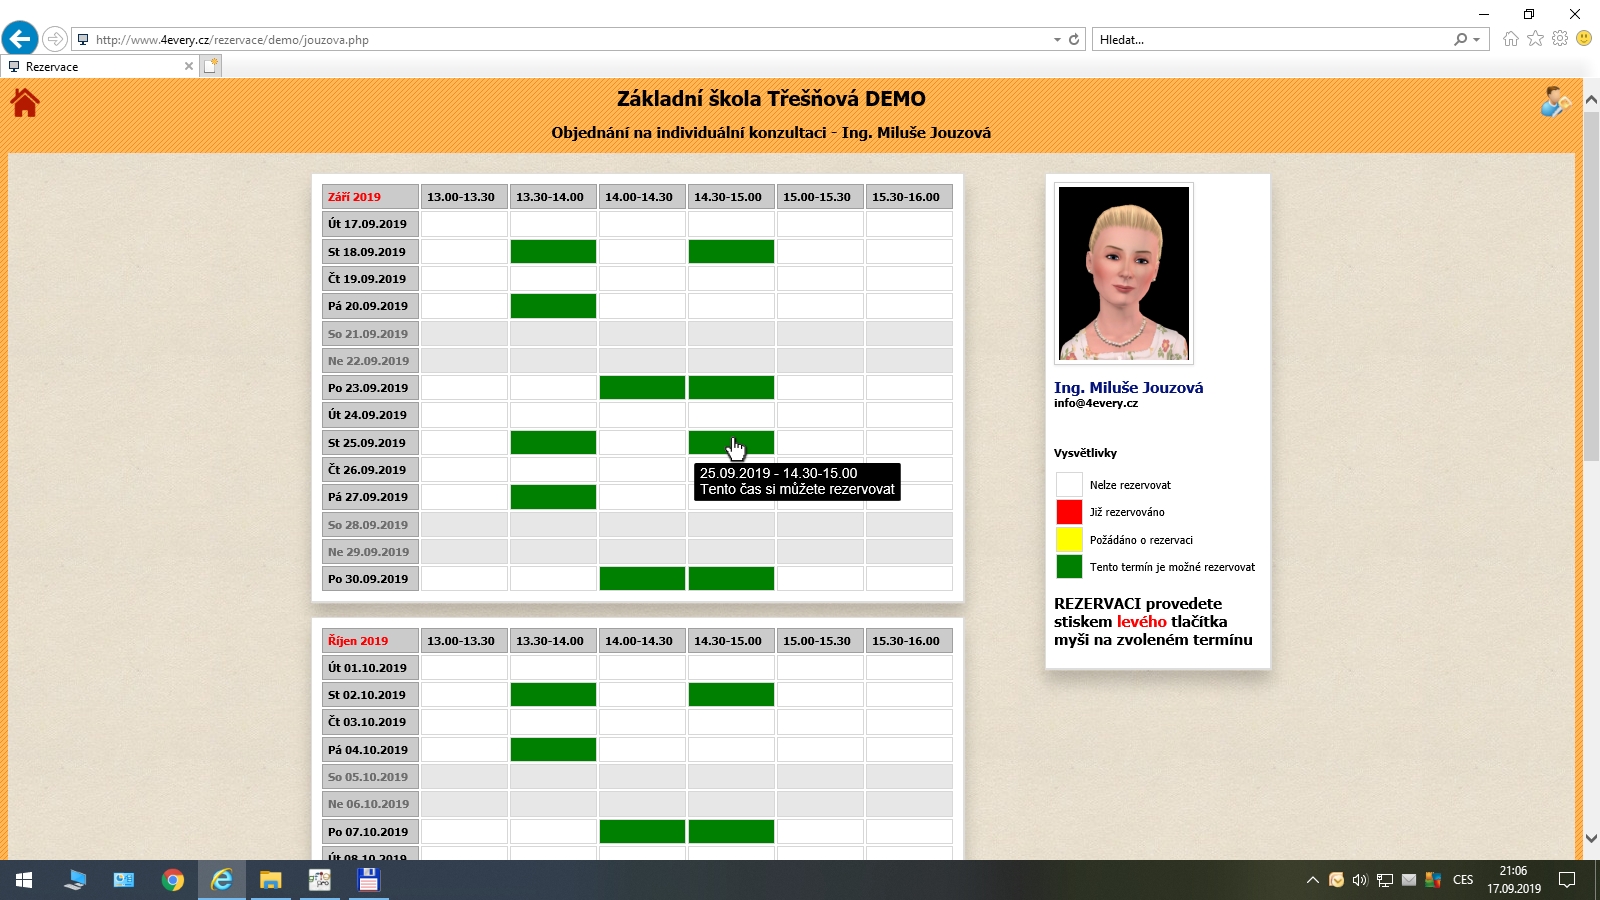1600x900 pixels.
Task: Open the floppy disk taskbar app
Action: click(369, 880)
